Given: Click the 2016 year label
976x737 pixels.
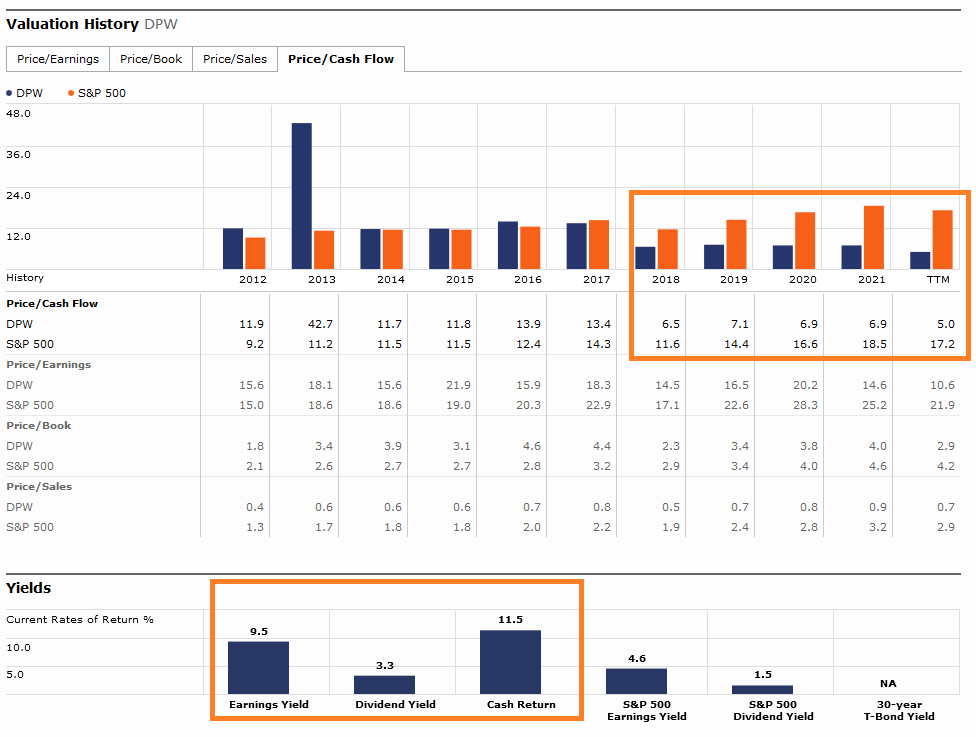Looking at the screenshot, I should coord(528,279).
